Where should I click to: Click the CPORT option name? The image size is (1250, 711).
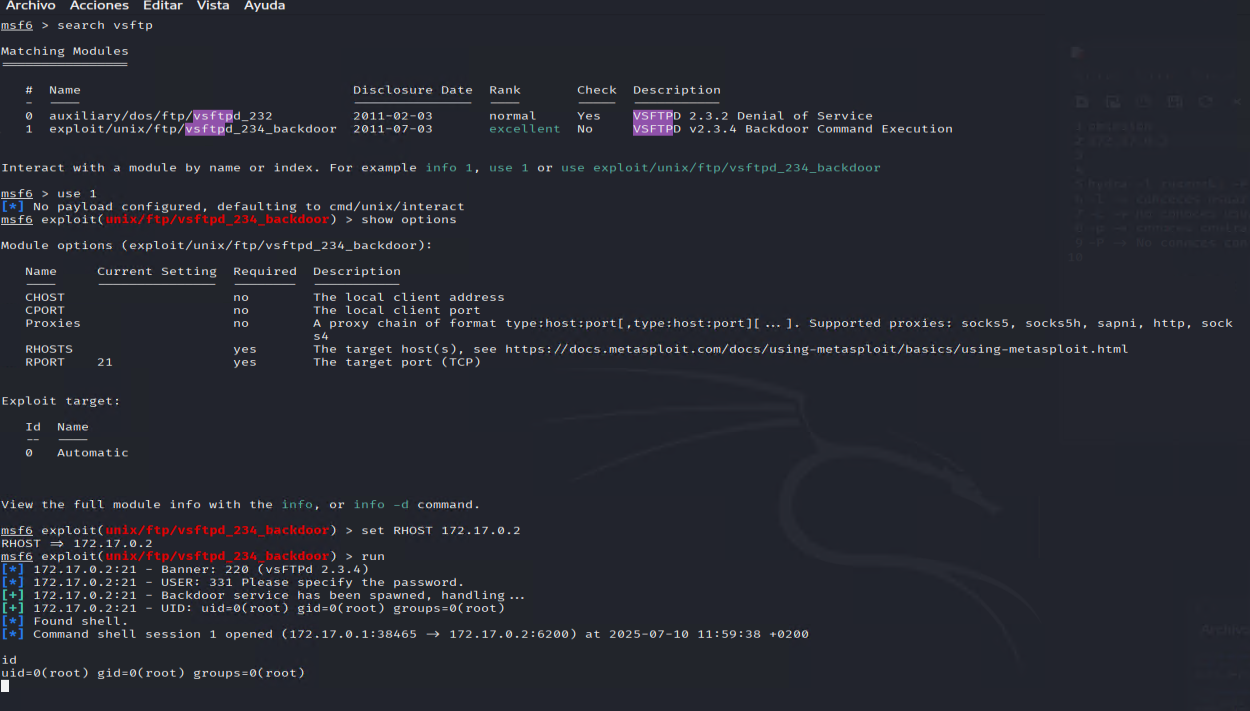[45, 310]
